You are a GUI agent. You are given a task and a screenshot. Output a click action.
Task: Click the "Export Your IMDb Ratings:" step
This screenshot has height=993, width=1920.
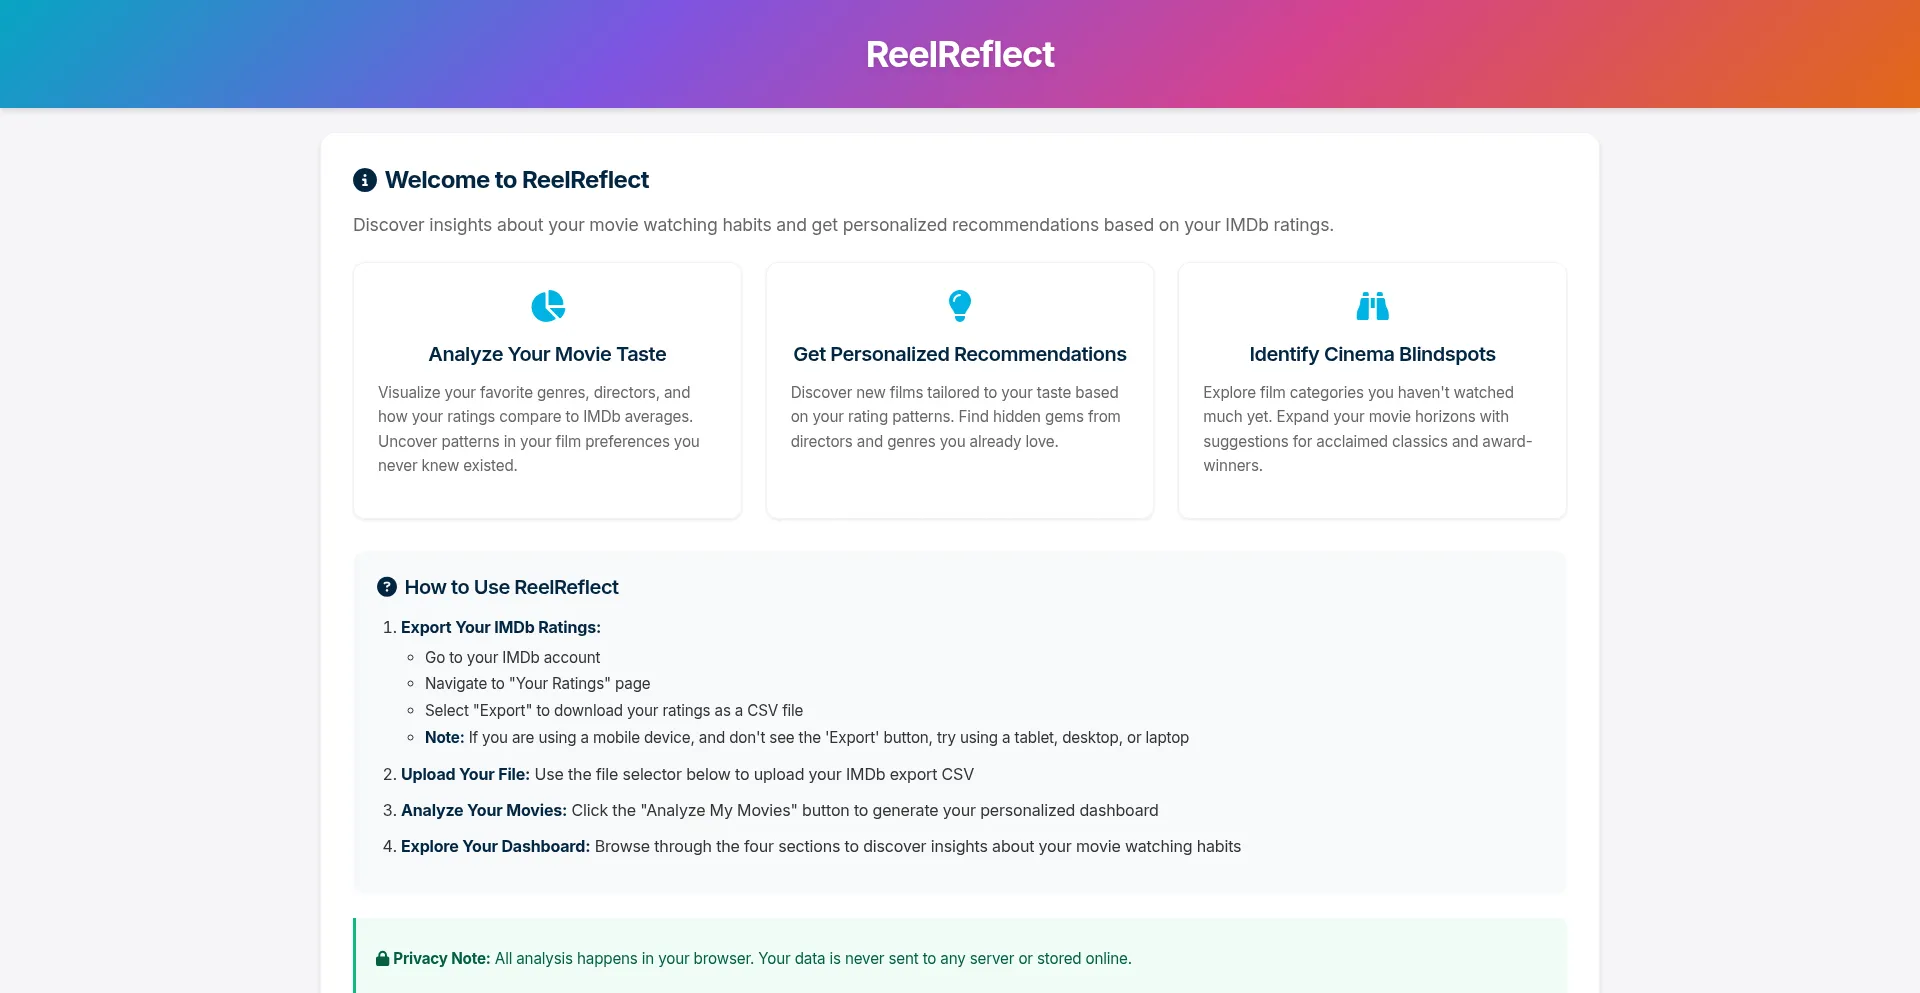[x=501, y=627]
